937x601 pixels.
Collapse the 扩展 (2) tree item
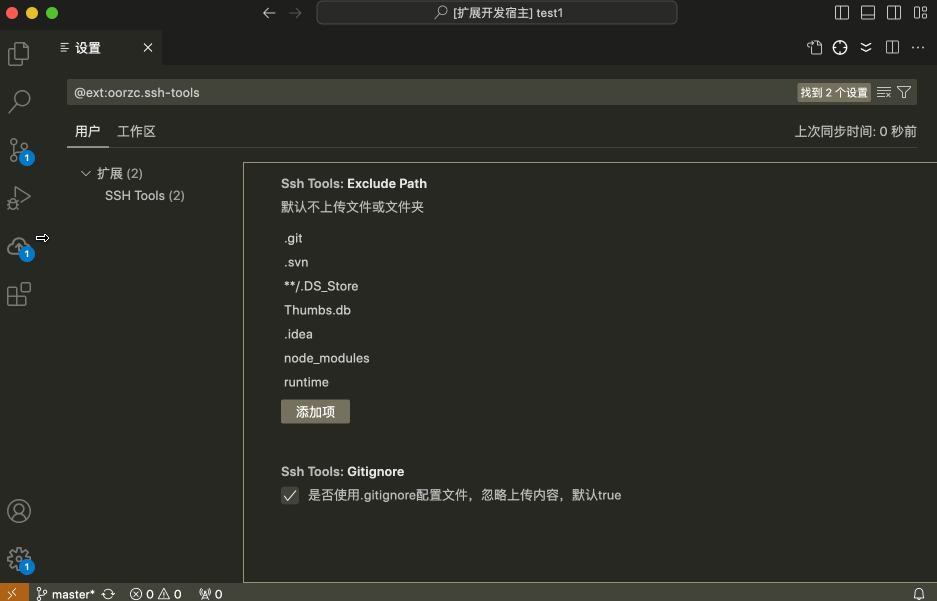(86, 172)
